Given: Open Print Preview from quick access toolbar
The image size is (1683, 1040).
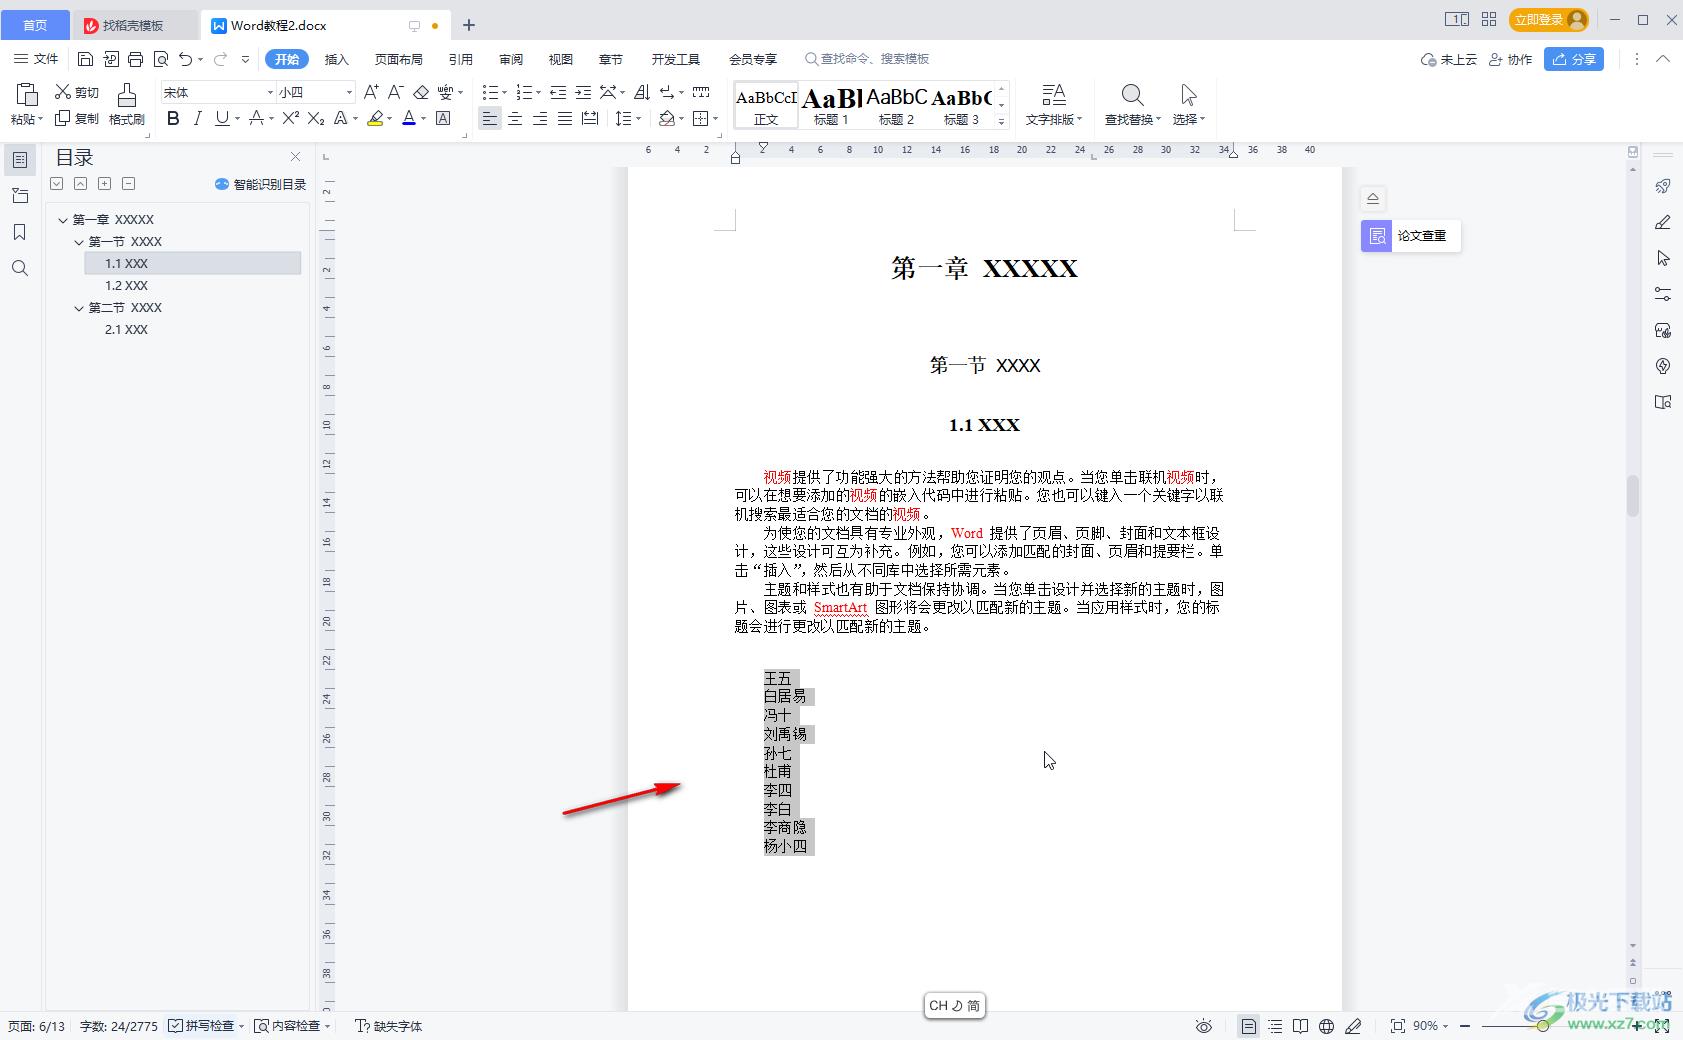Looking at the screenshot, I should click(161, 59).
